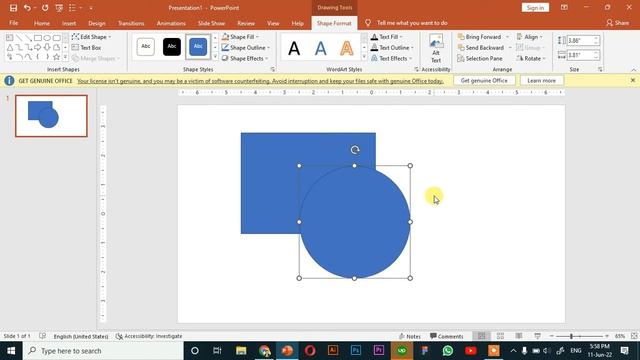Open the Insert ribbon tab

point(69,23)
